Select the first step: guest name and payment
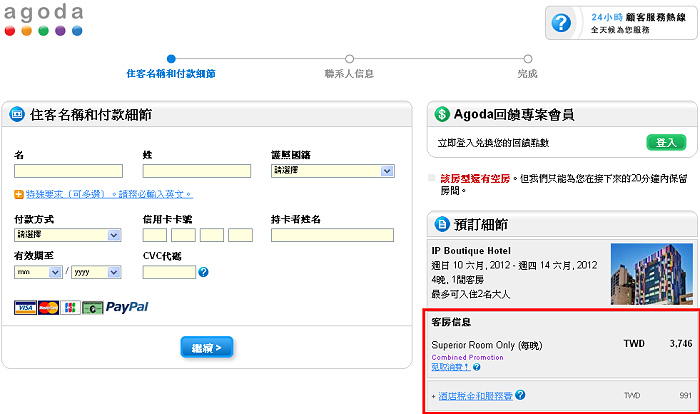700x414 pixels. pyautogui.click(x=171, y=67)
